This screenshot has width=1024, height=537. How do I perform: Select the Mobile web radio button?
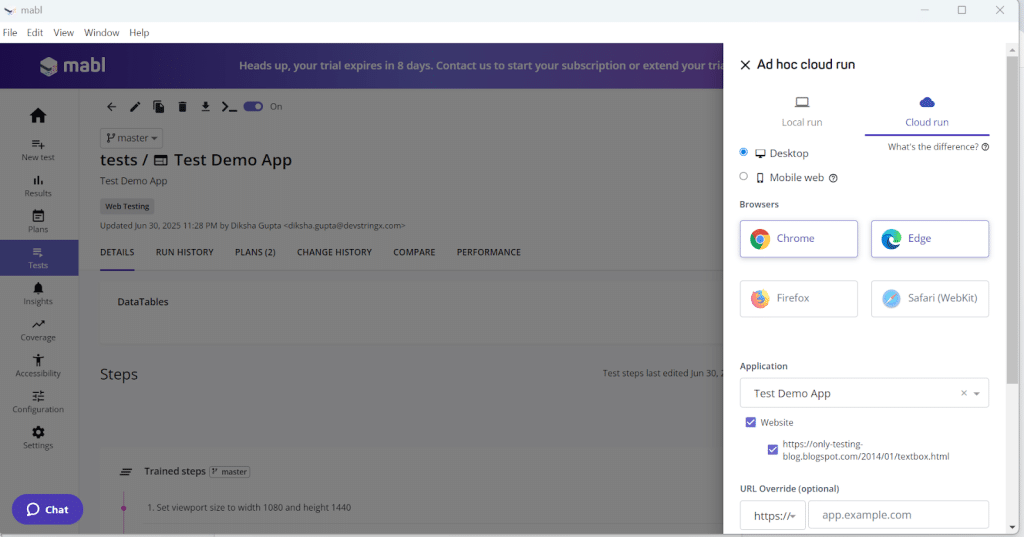(x=743, y=176)
